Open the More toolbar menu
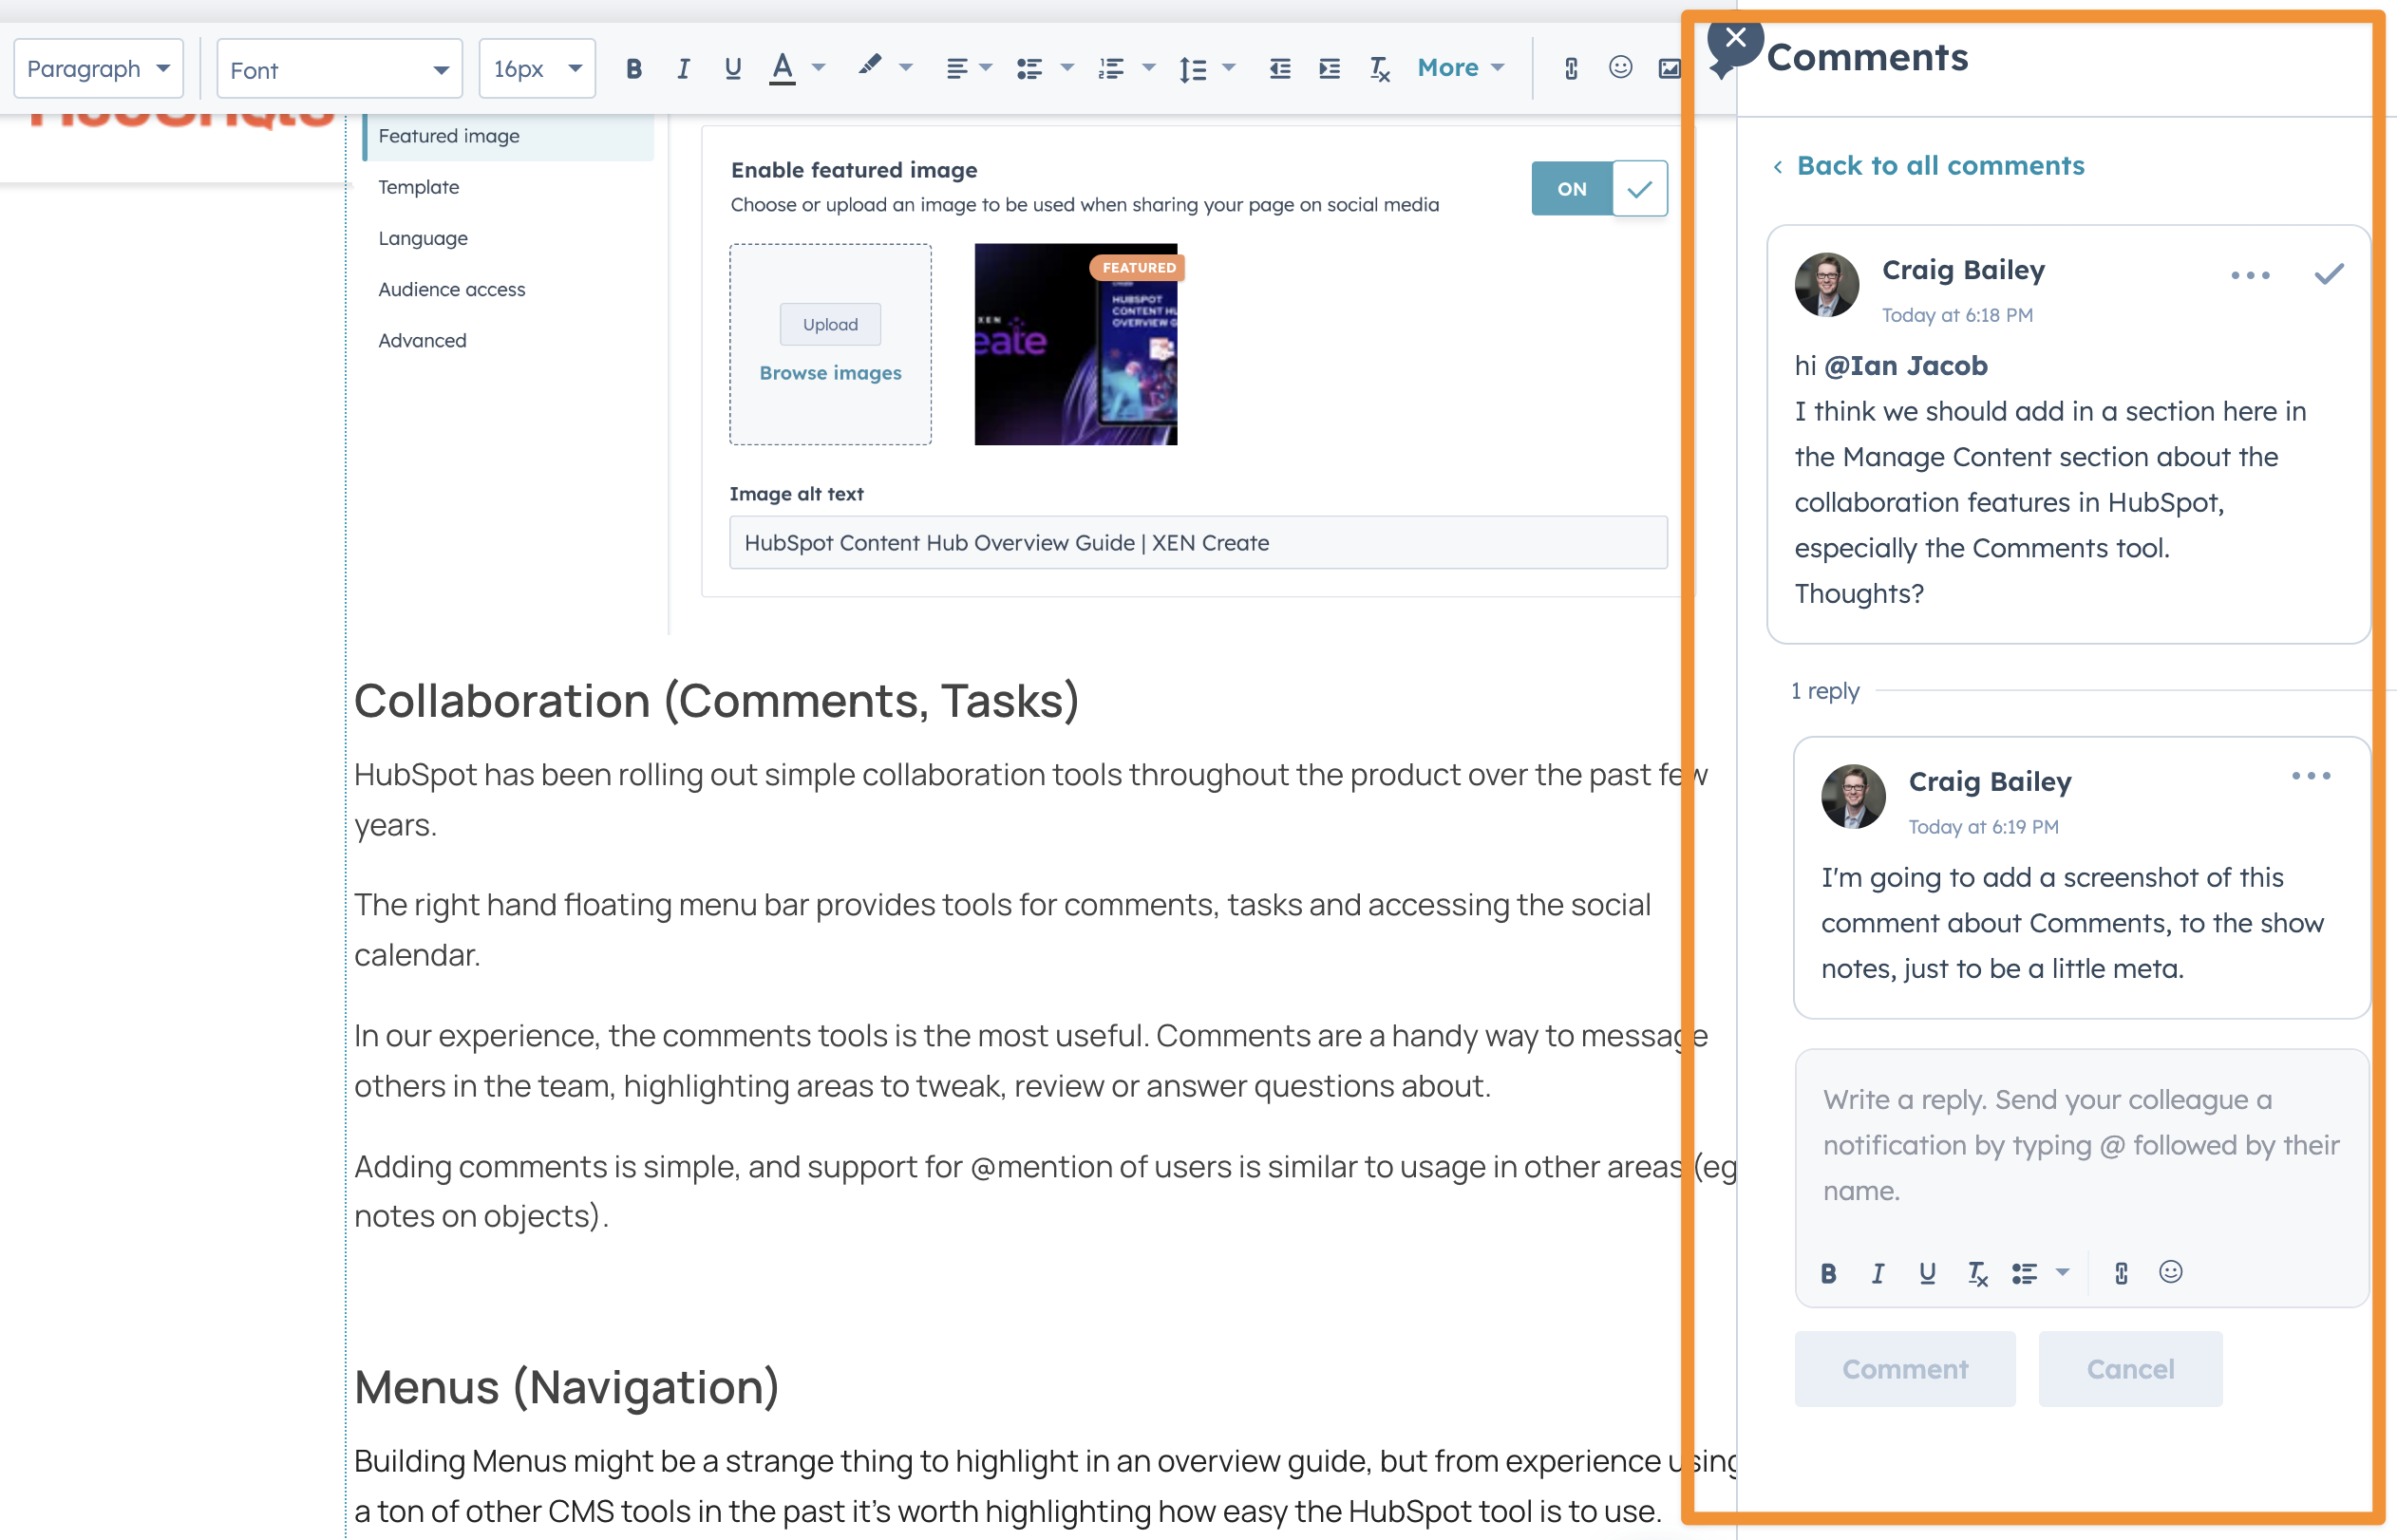Screen dimensions: 2397x1540 [x=1460, y=68]
